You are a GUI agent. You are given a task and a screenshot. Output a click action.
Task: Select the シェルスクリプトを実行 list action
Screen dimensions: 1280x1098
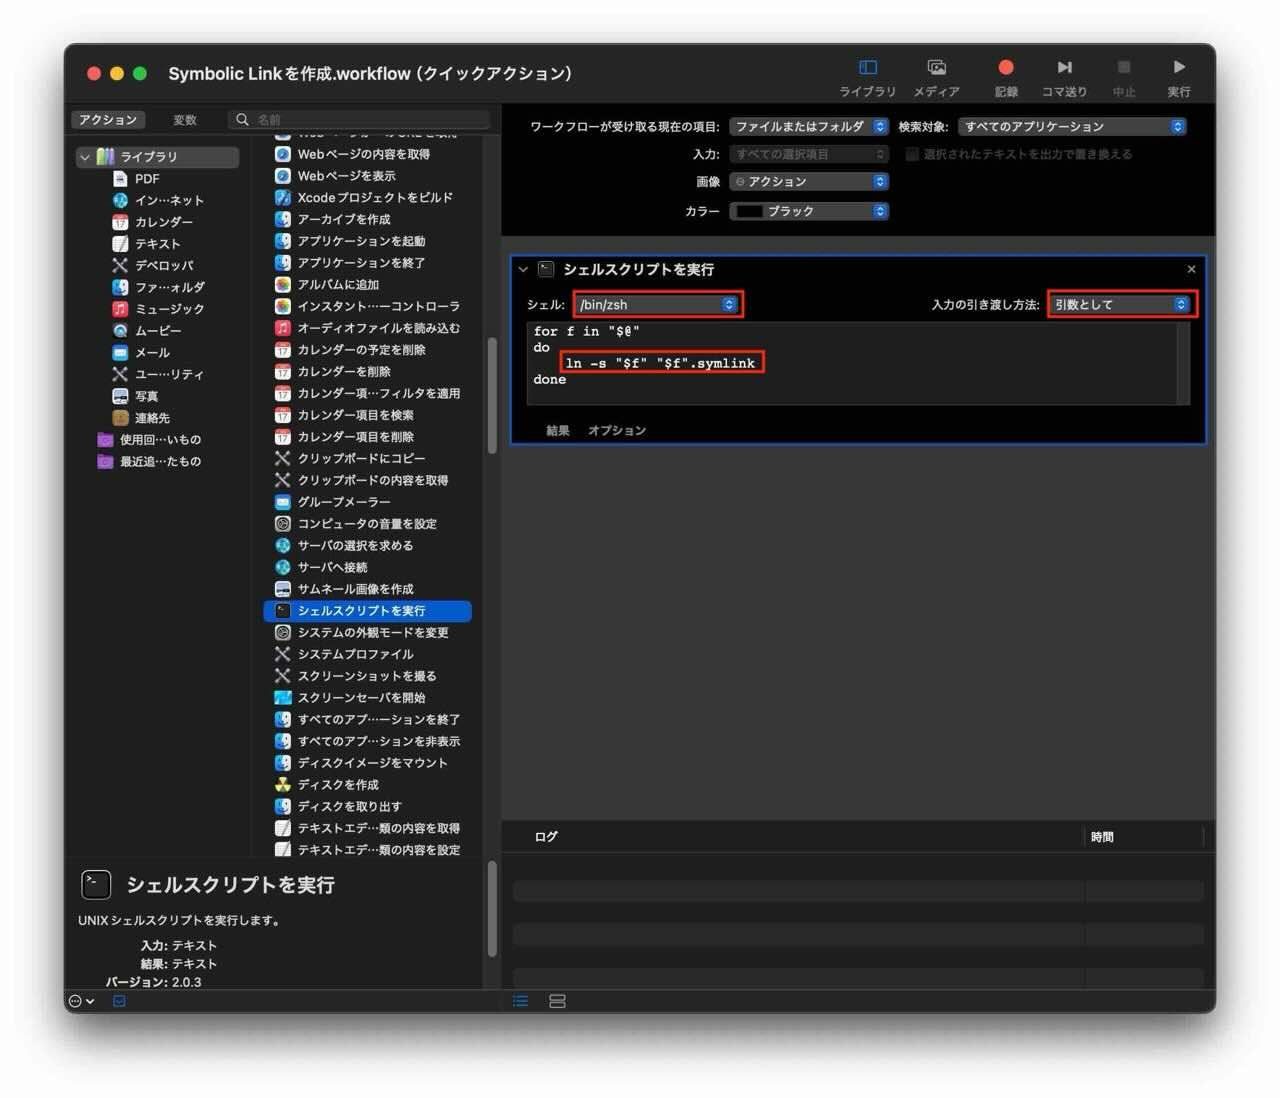point(367,611)
